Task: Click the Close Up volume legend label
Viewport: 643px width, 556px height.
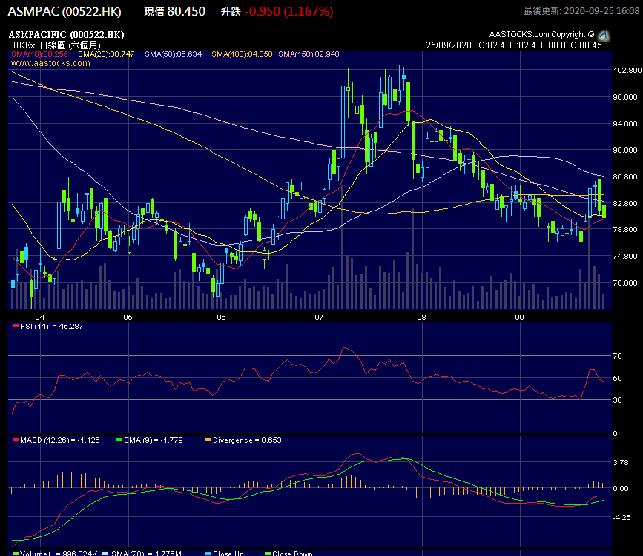Action: [228, 553]
